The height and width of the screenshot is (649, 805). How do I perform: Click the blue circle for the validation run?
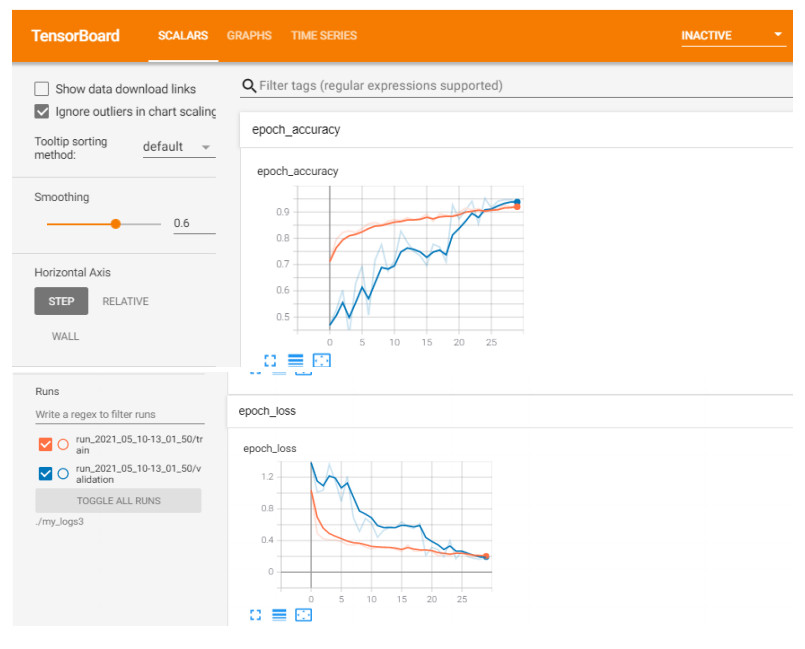(63, 474)
